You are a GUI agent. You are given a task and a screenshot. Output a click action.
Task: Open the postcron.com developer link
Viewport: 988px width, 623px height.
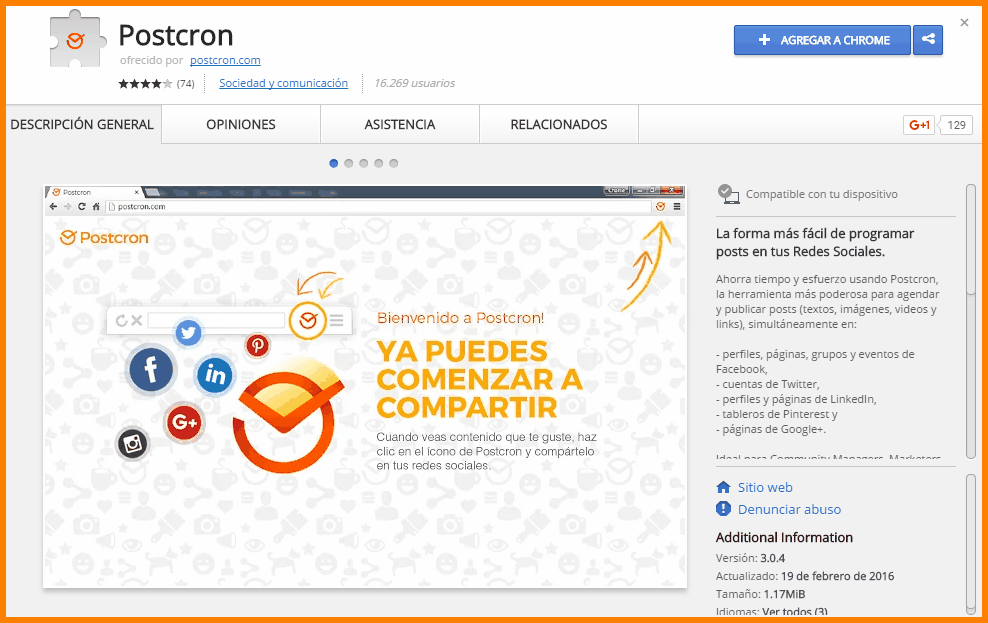[x=225, y=60]
